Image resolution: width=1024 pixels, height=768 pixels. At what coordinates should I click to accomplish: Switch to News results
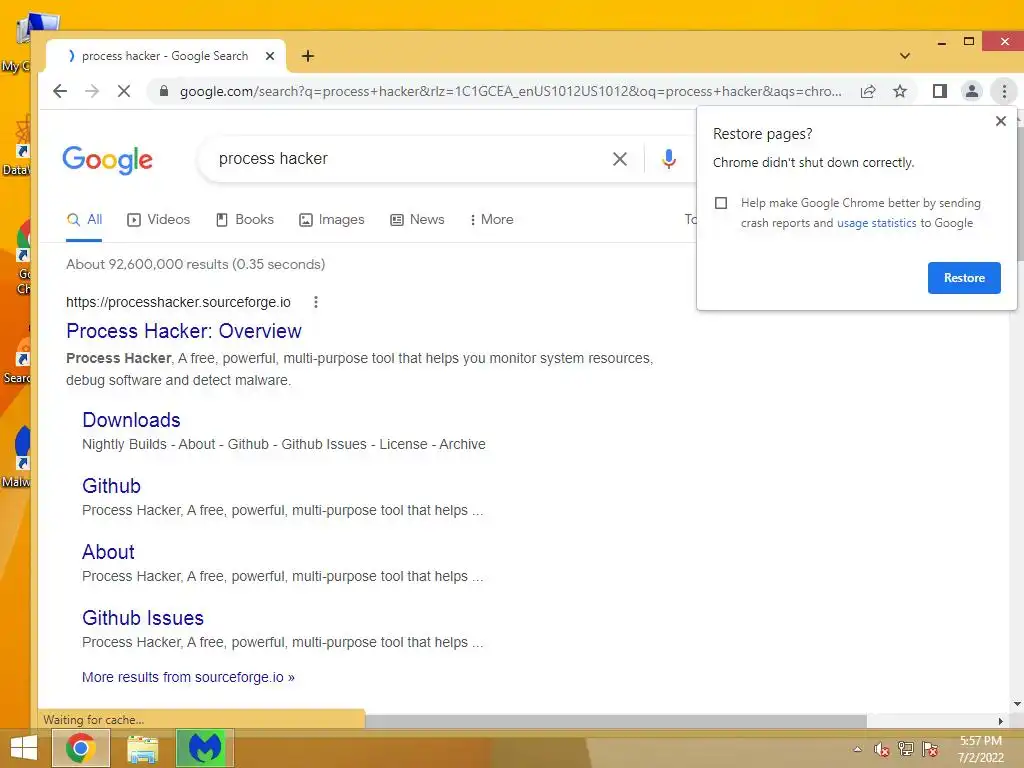point(417,220)
